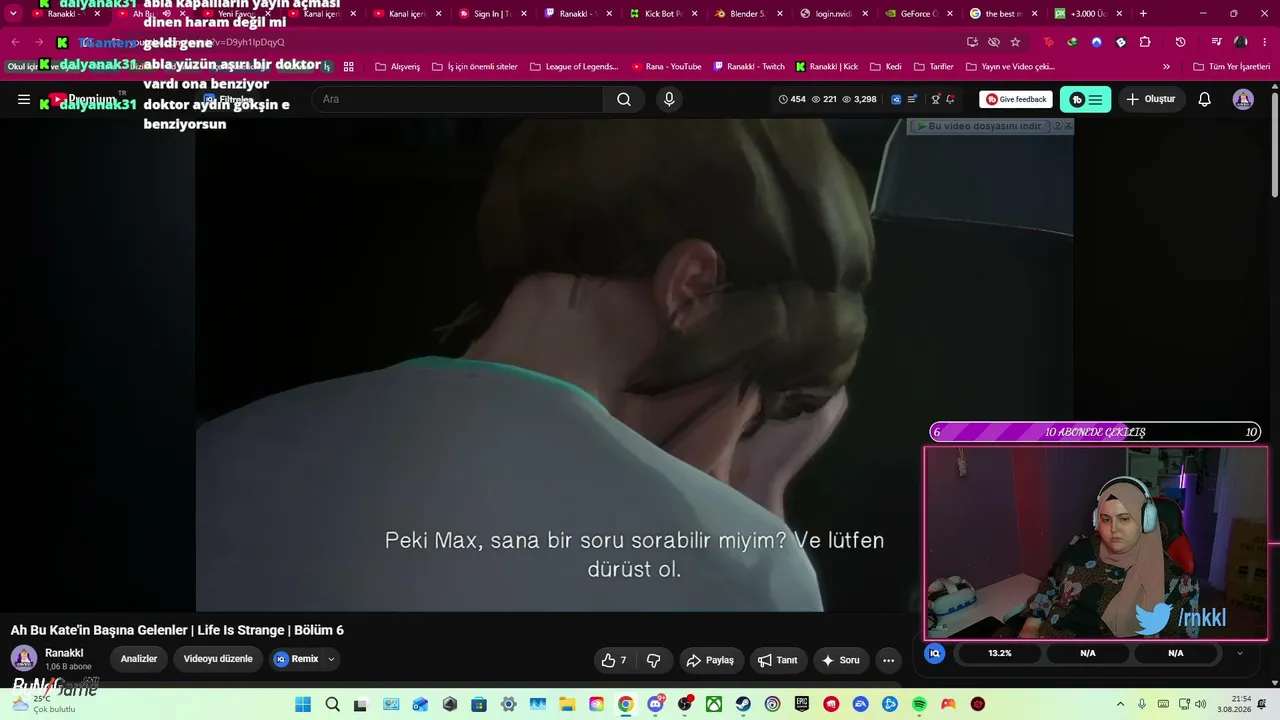Open a new browser tab
The width and height of the screenshot is (1280, 720).
[x=1143, y=14]
